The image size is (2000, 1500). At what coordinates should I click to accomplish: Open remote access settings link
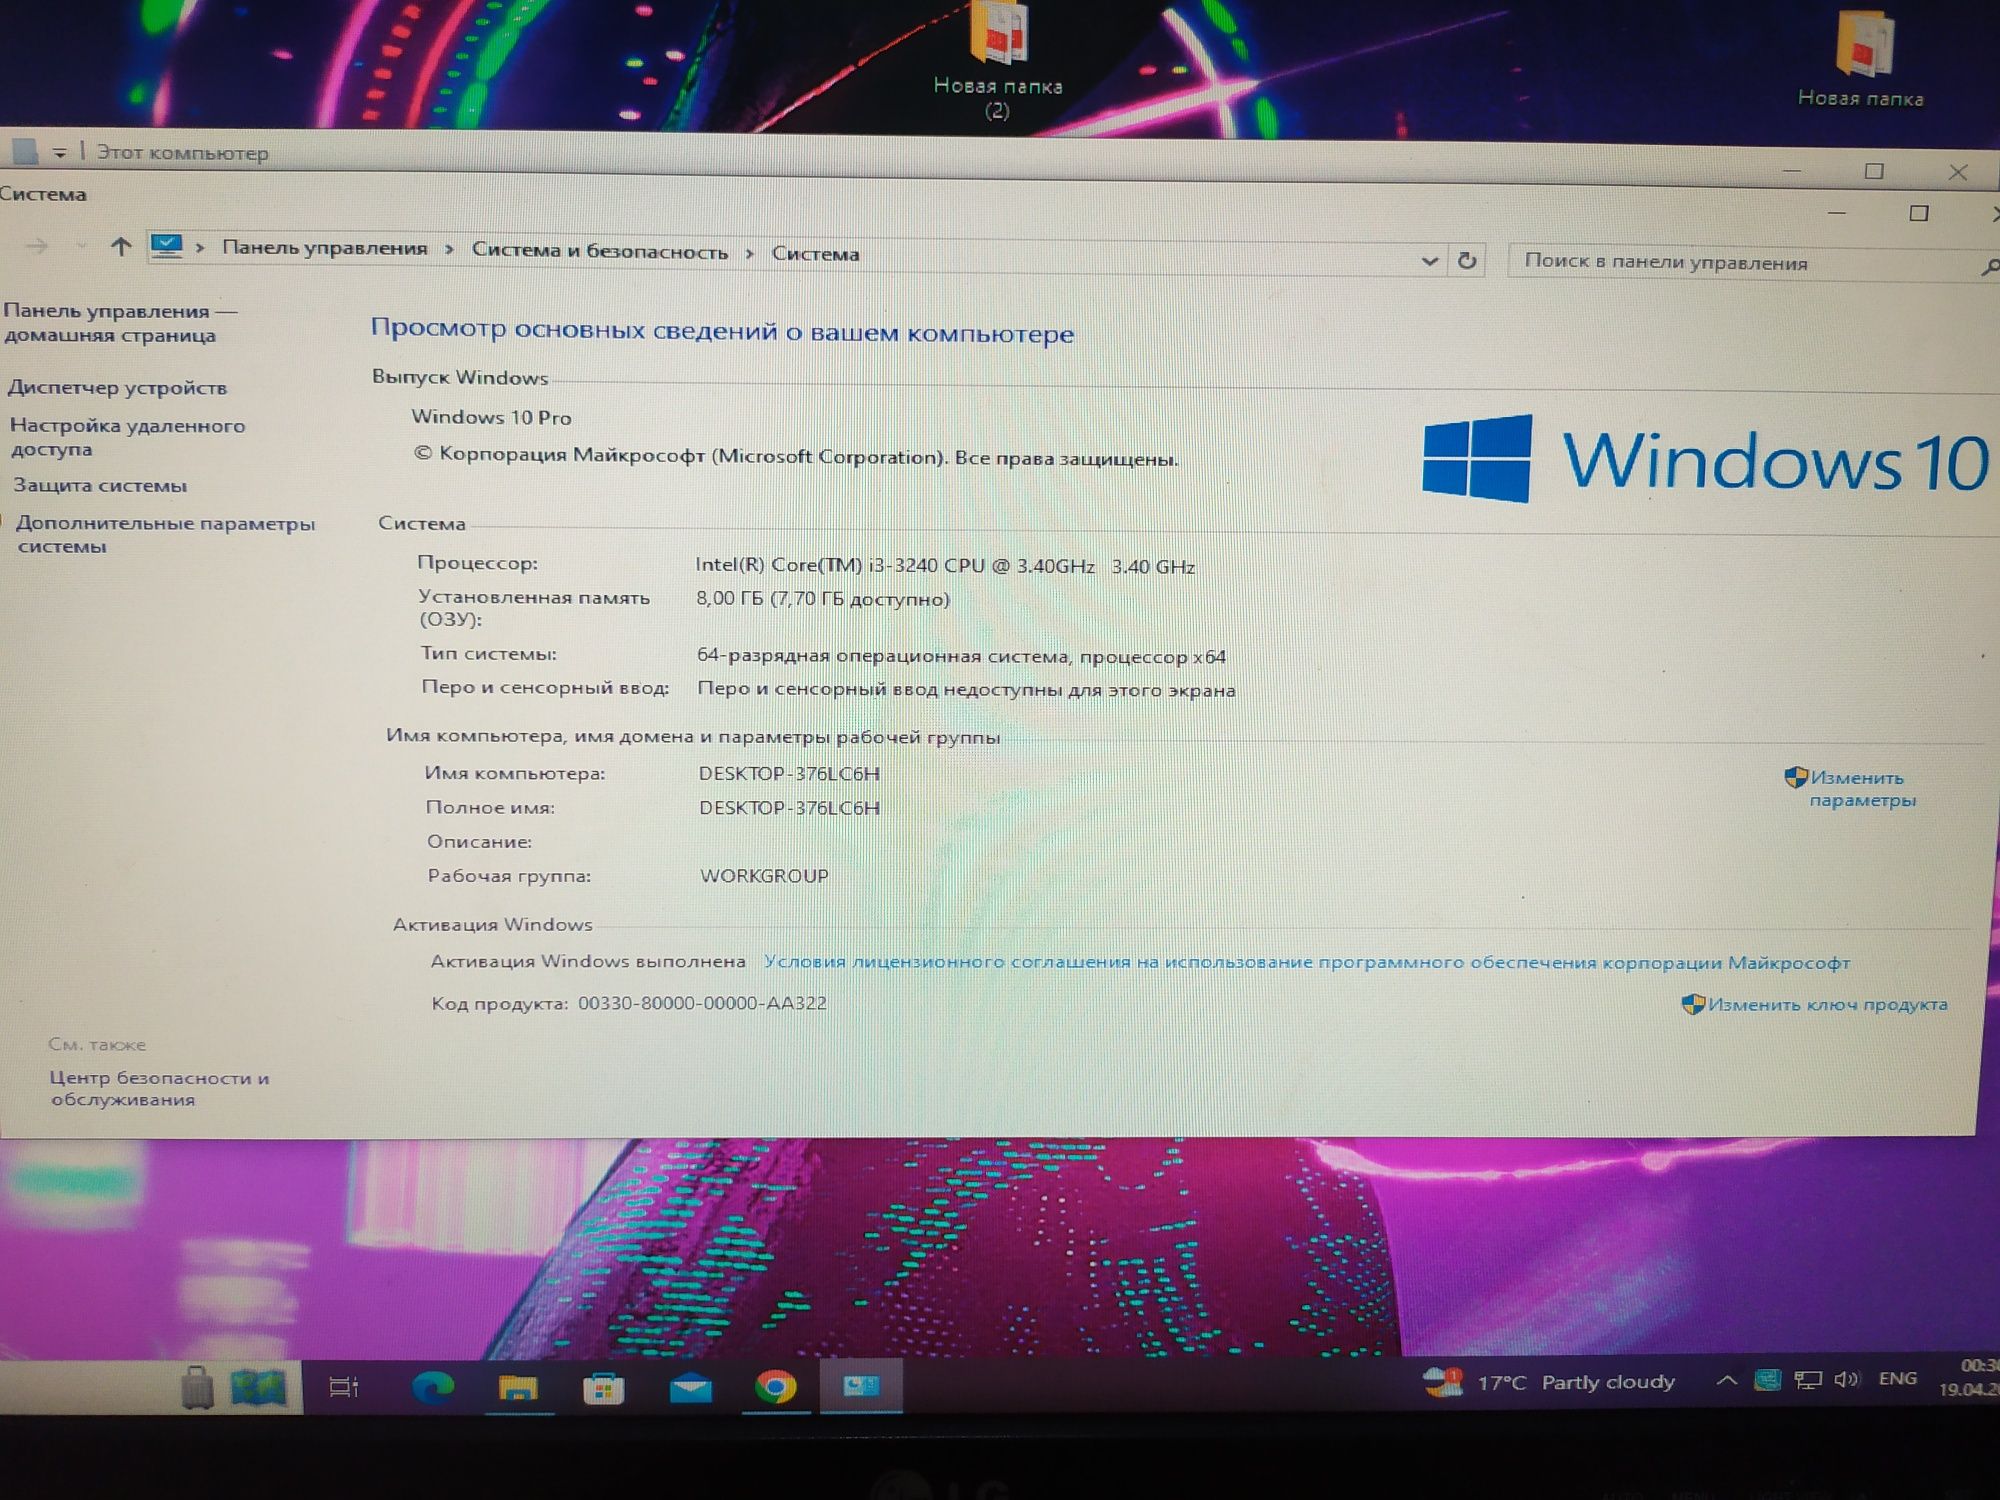(x=127, y=437)
